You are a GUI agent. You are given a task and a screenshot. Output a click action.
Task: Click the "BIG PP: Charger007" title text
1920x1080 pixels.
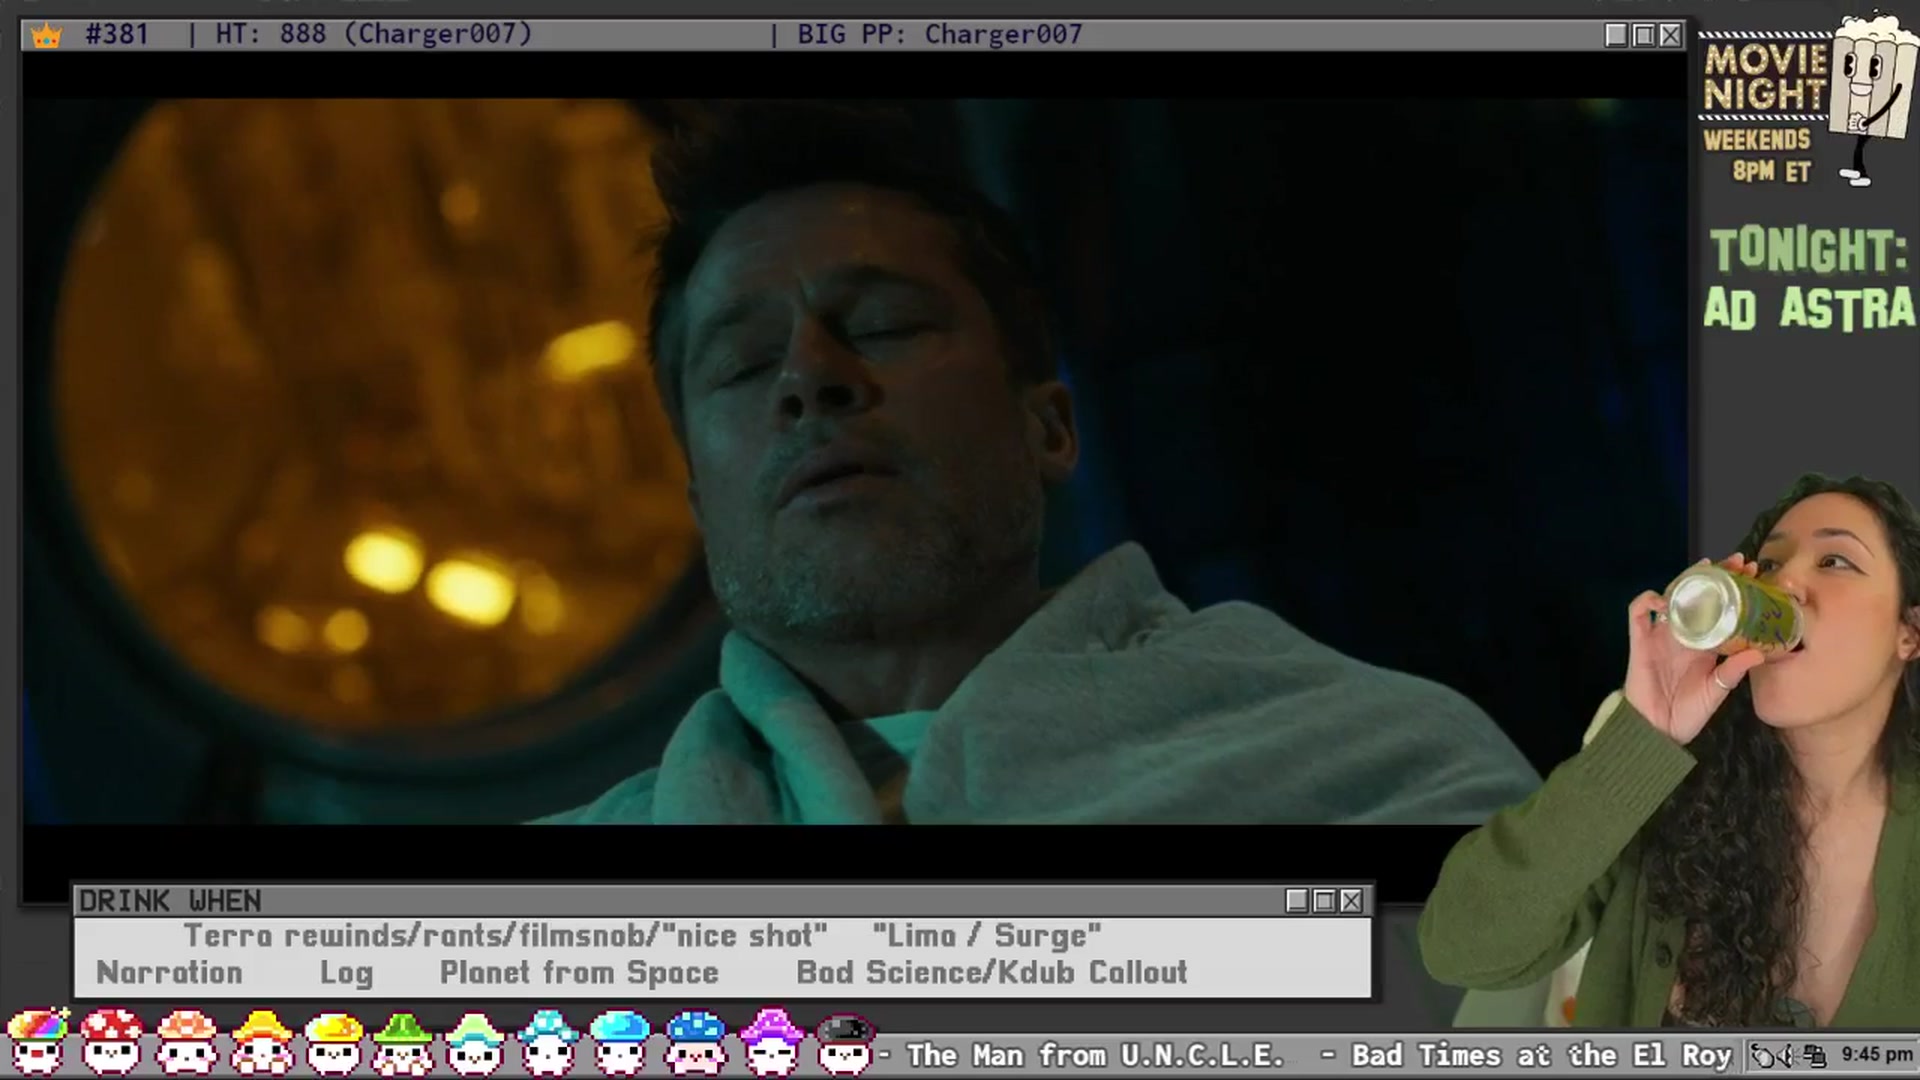[x=939, y=34]
